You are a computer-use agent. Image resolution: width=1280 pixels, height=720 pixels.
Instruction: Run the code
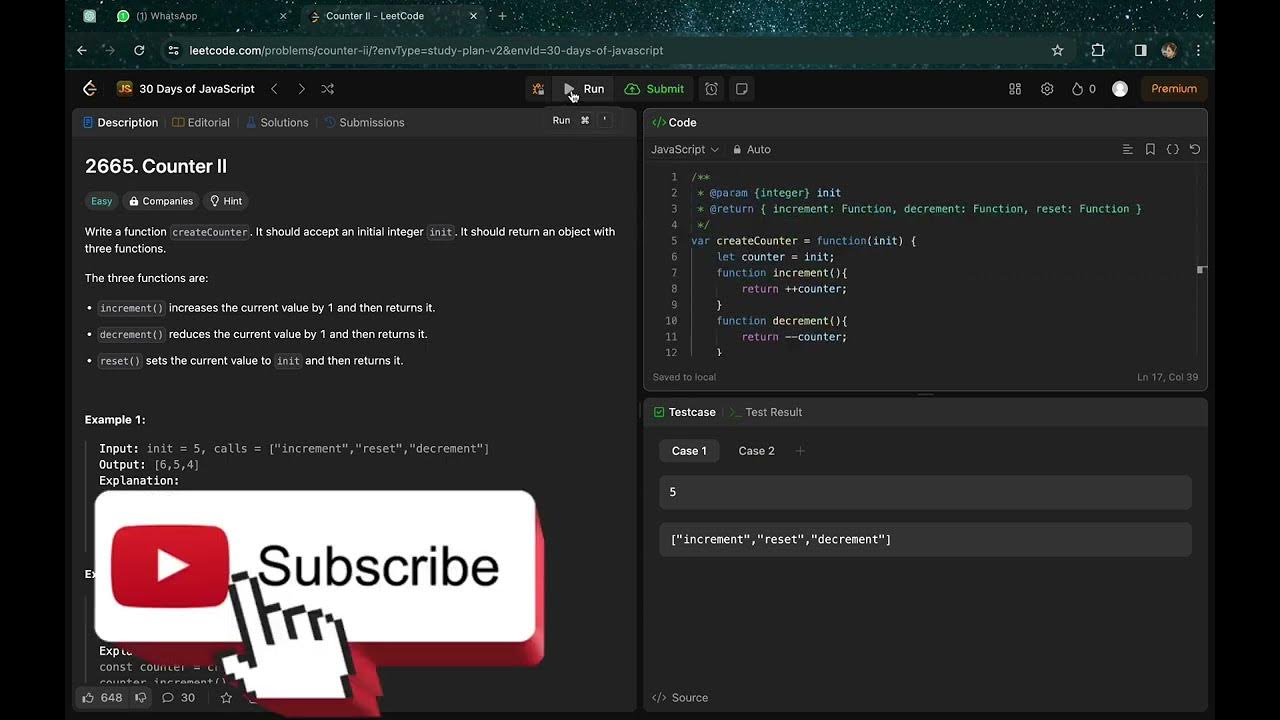(583, 89)
